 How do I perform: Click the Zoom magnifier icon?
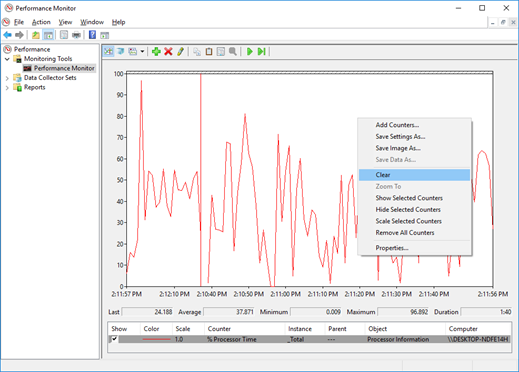click(233, 51)
